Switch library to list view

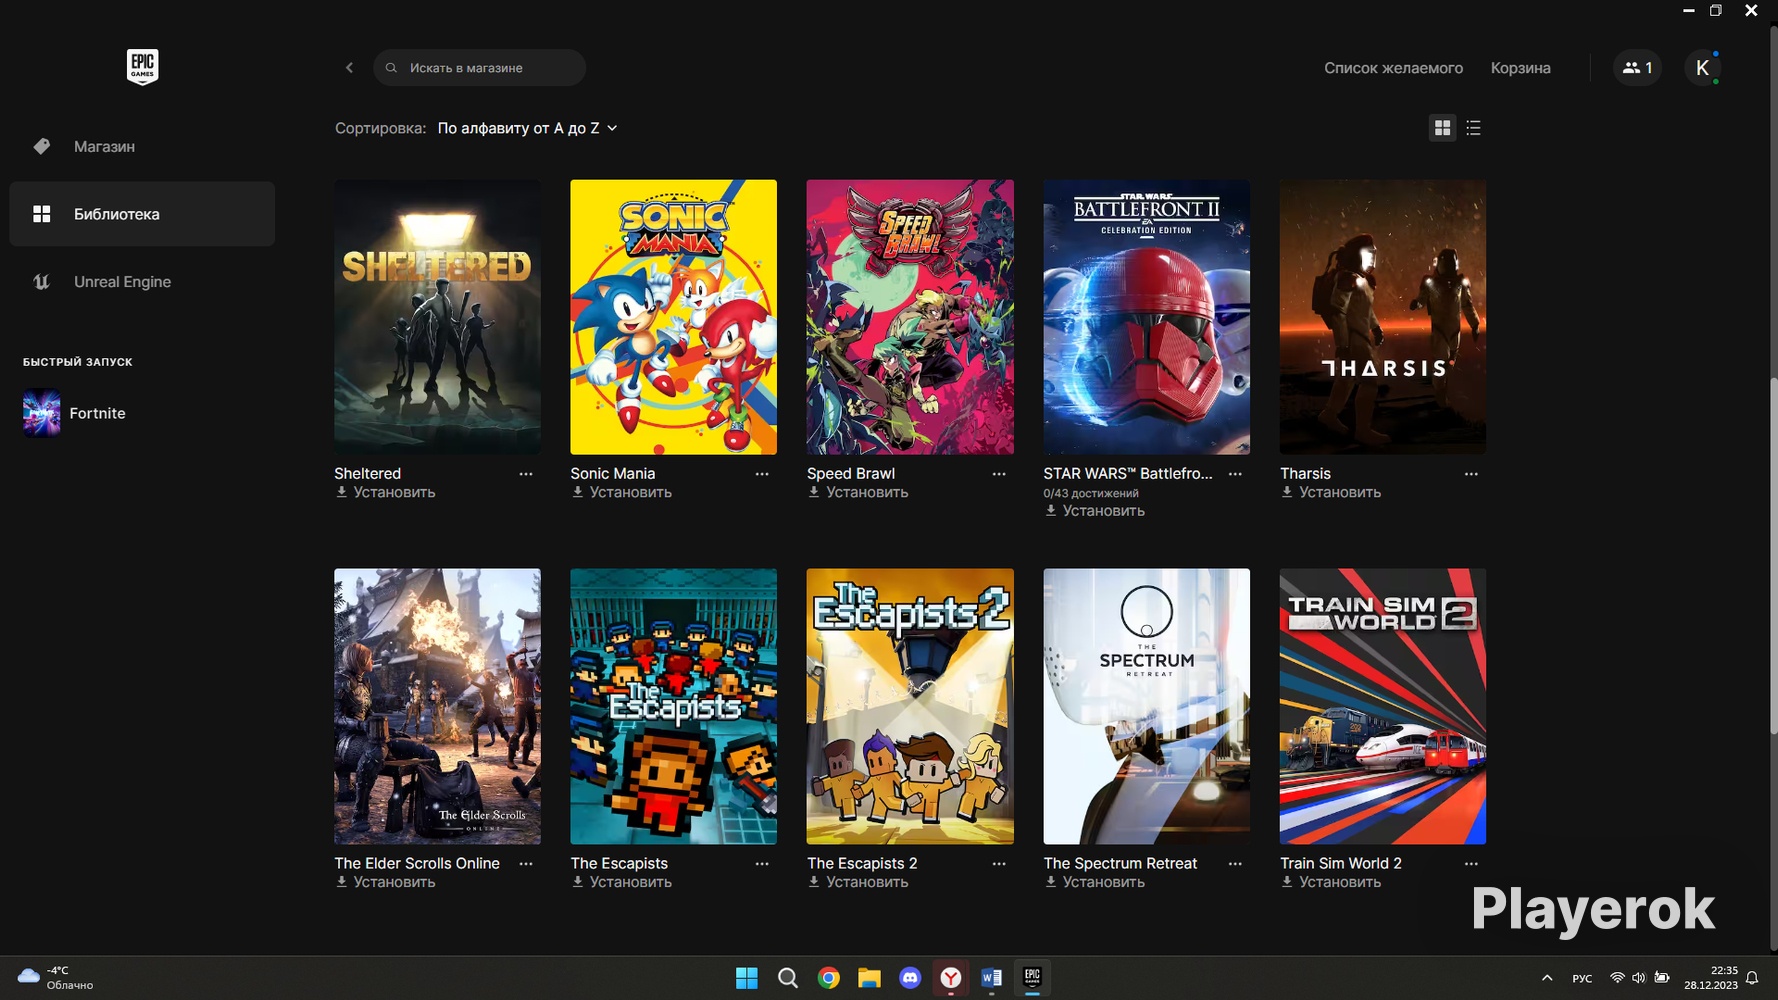[1473, 128]
